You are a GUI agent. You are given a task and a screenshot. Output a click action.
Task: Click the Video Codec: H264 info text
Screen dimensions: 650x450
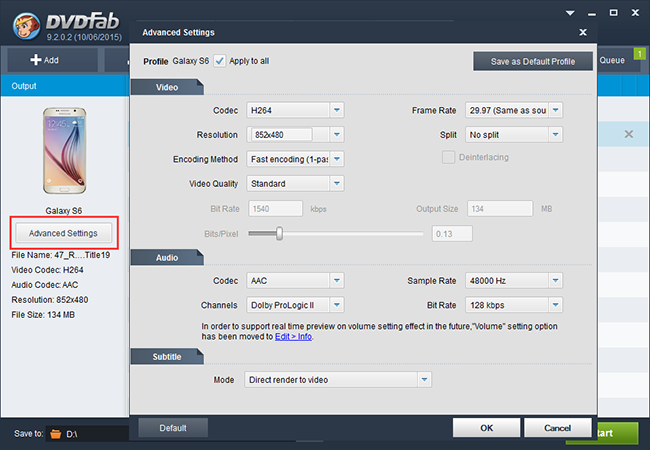[47, 270]
